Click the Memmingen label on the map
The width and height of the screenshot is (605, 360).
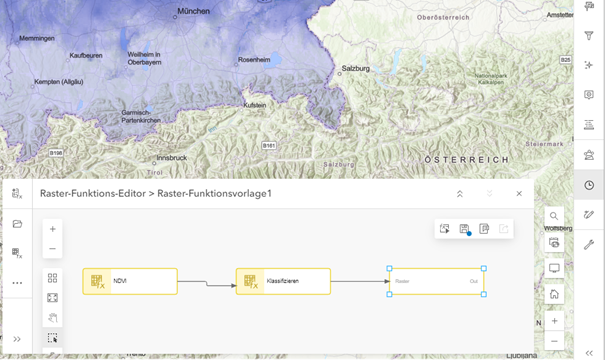coord(37,38)
